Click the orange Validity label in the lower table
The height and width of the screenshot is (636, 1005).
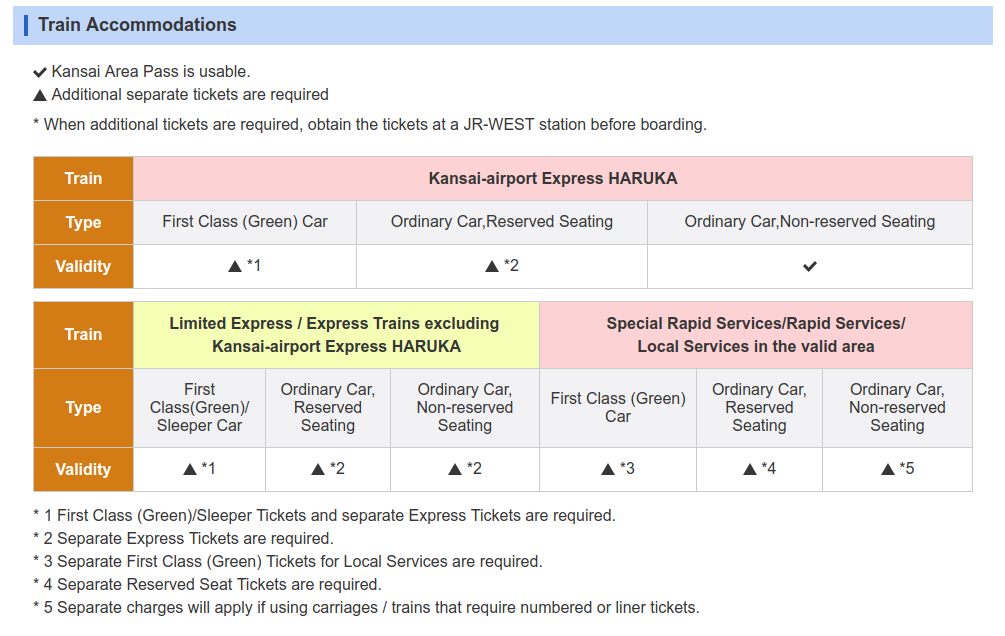click(x=83, y=469)
